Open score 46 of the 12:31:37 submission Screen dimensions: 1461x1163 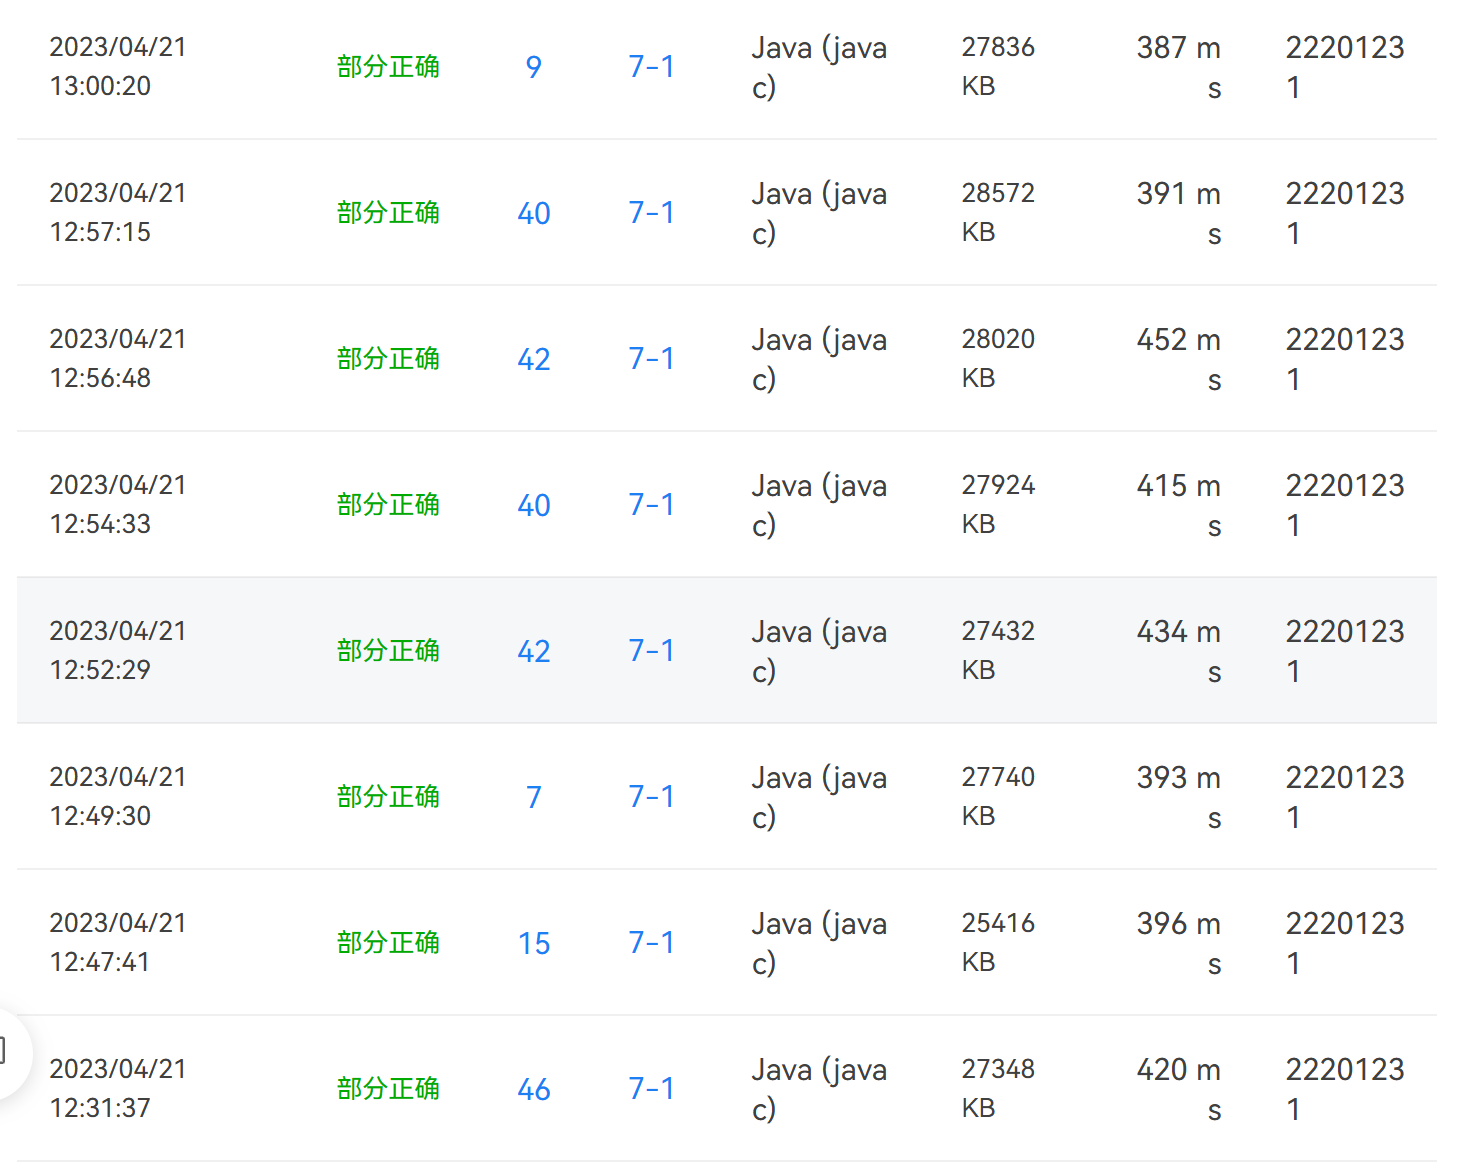click(533, 1089)
